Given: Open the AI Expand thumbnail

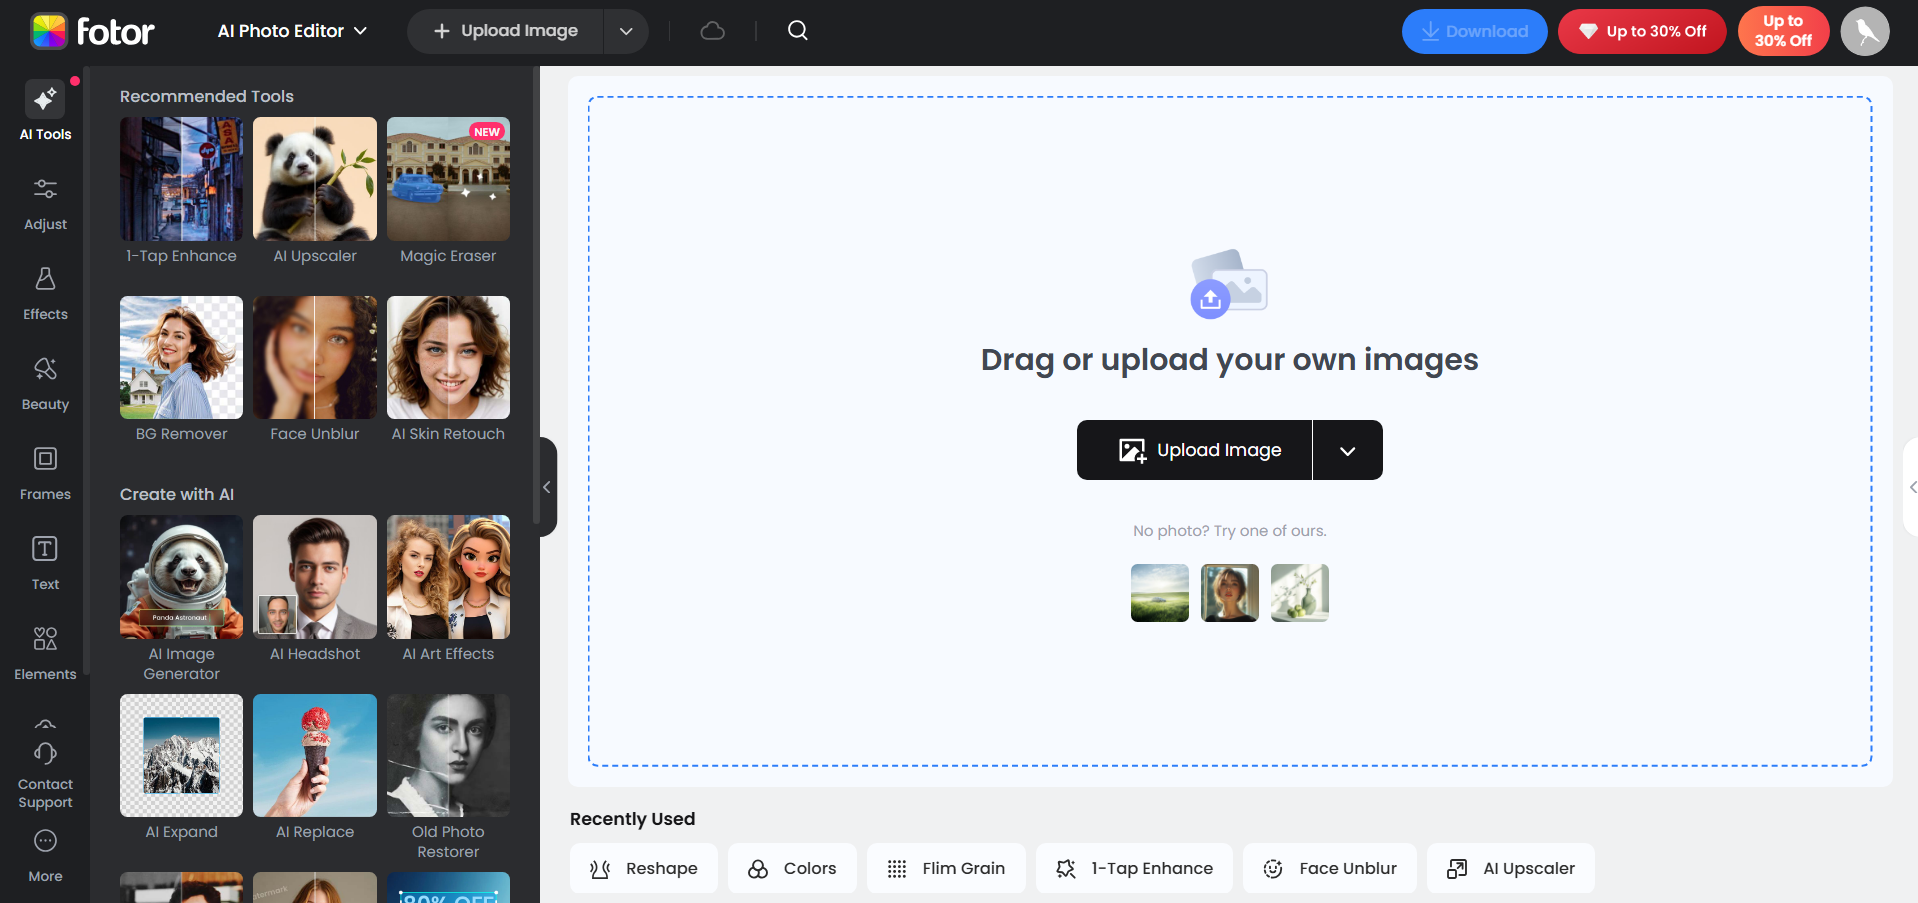Looking at the screenshot, I should (181, 755).
